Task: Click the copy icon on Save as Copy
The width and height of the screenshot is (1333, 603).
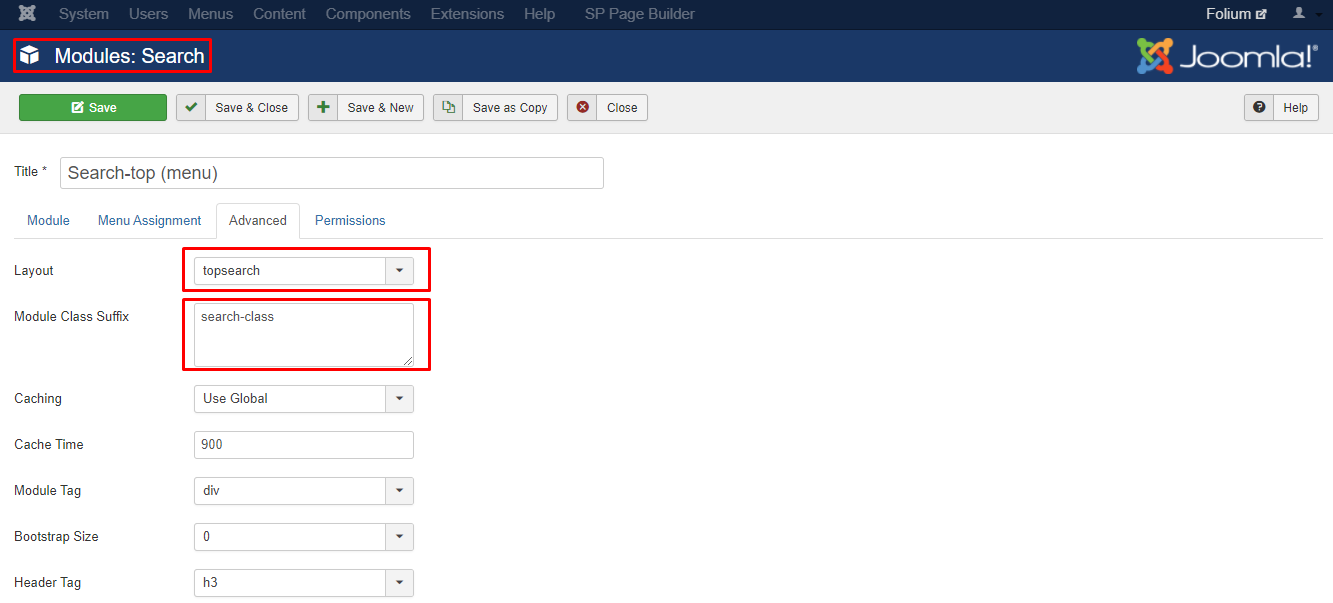Action: (x=448, y=107)
